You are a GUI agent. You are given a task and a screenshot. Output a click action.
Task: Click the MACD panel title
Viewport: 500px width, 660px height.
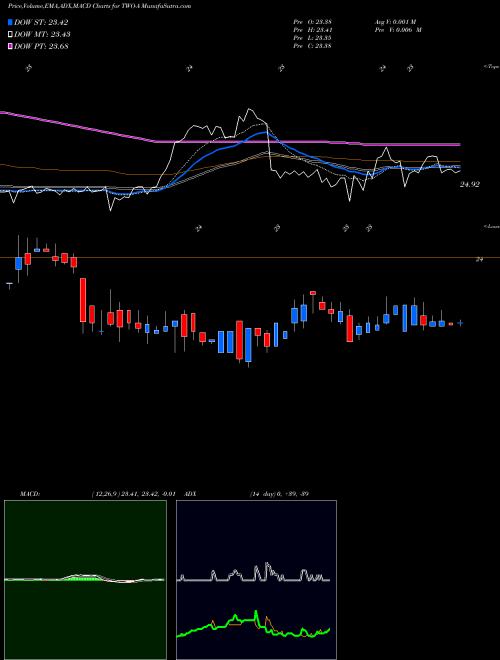point(30,494)
